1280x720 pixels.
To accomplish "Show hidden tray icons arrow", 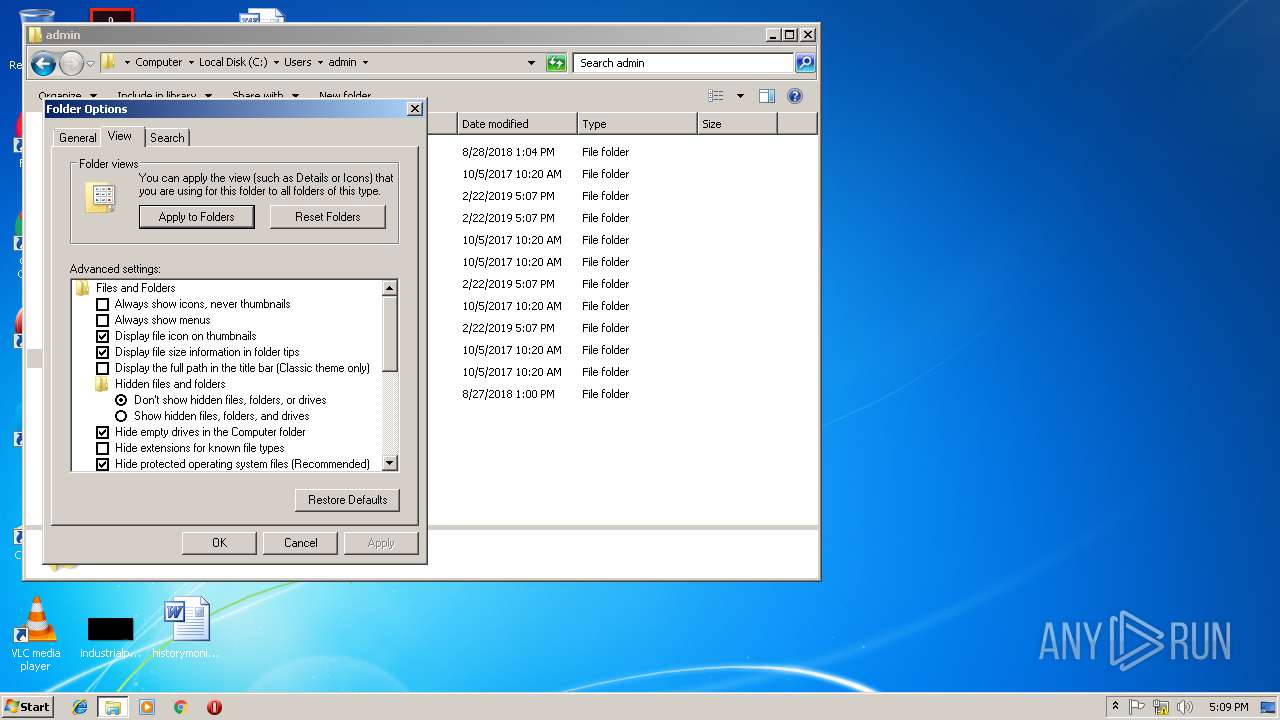I will (1115, 706).
